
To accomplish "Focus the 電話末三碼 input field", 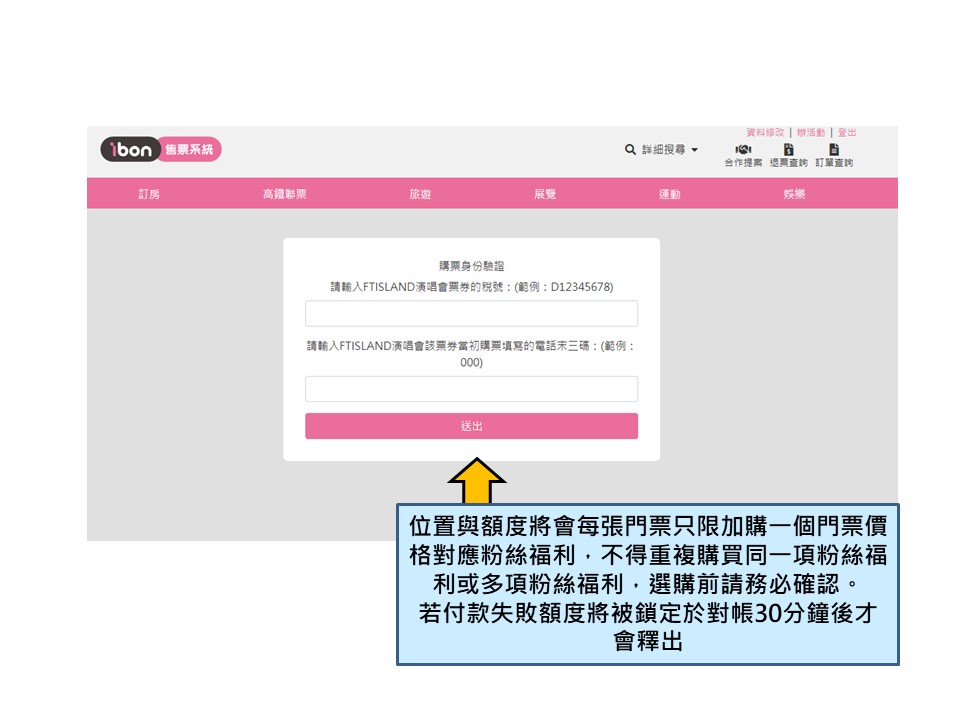I will tap(471, 389).
